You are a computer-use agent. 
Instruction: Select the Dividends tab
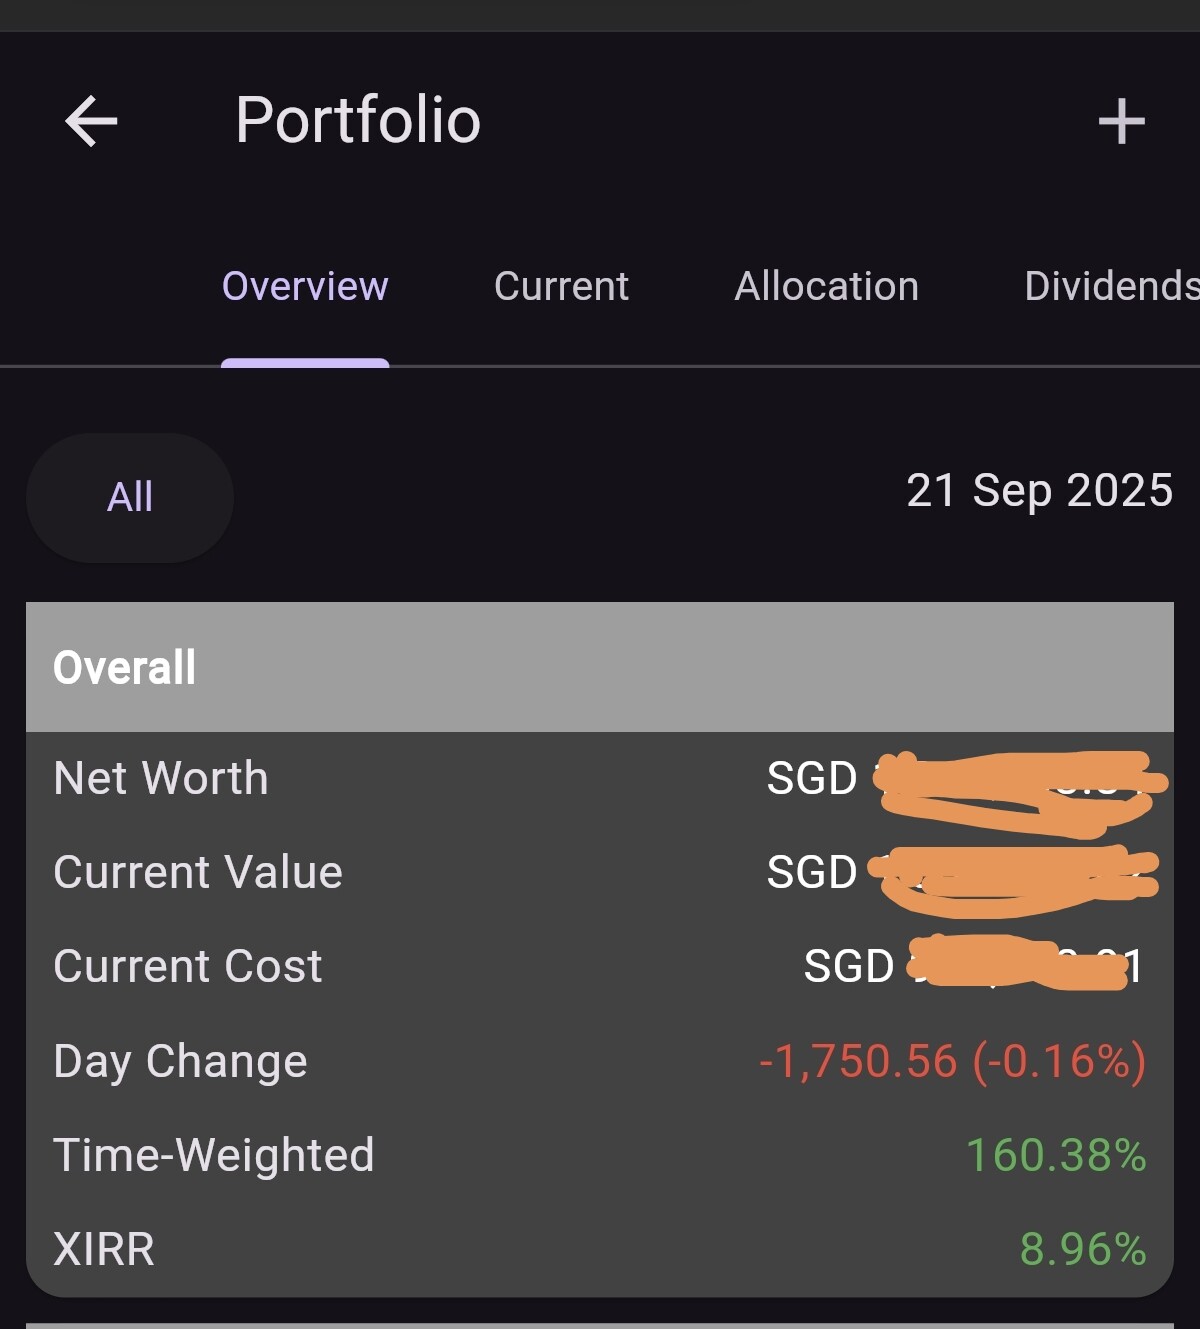point(1110,287)
